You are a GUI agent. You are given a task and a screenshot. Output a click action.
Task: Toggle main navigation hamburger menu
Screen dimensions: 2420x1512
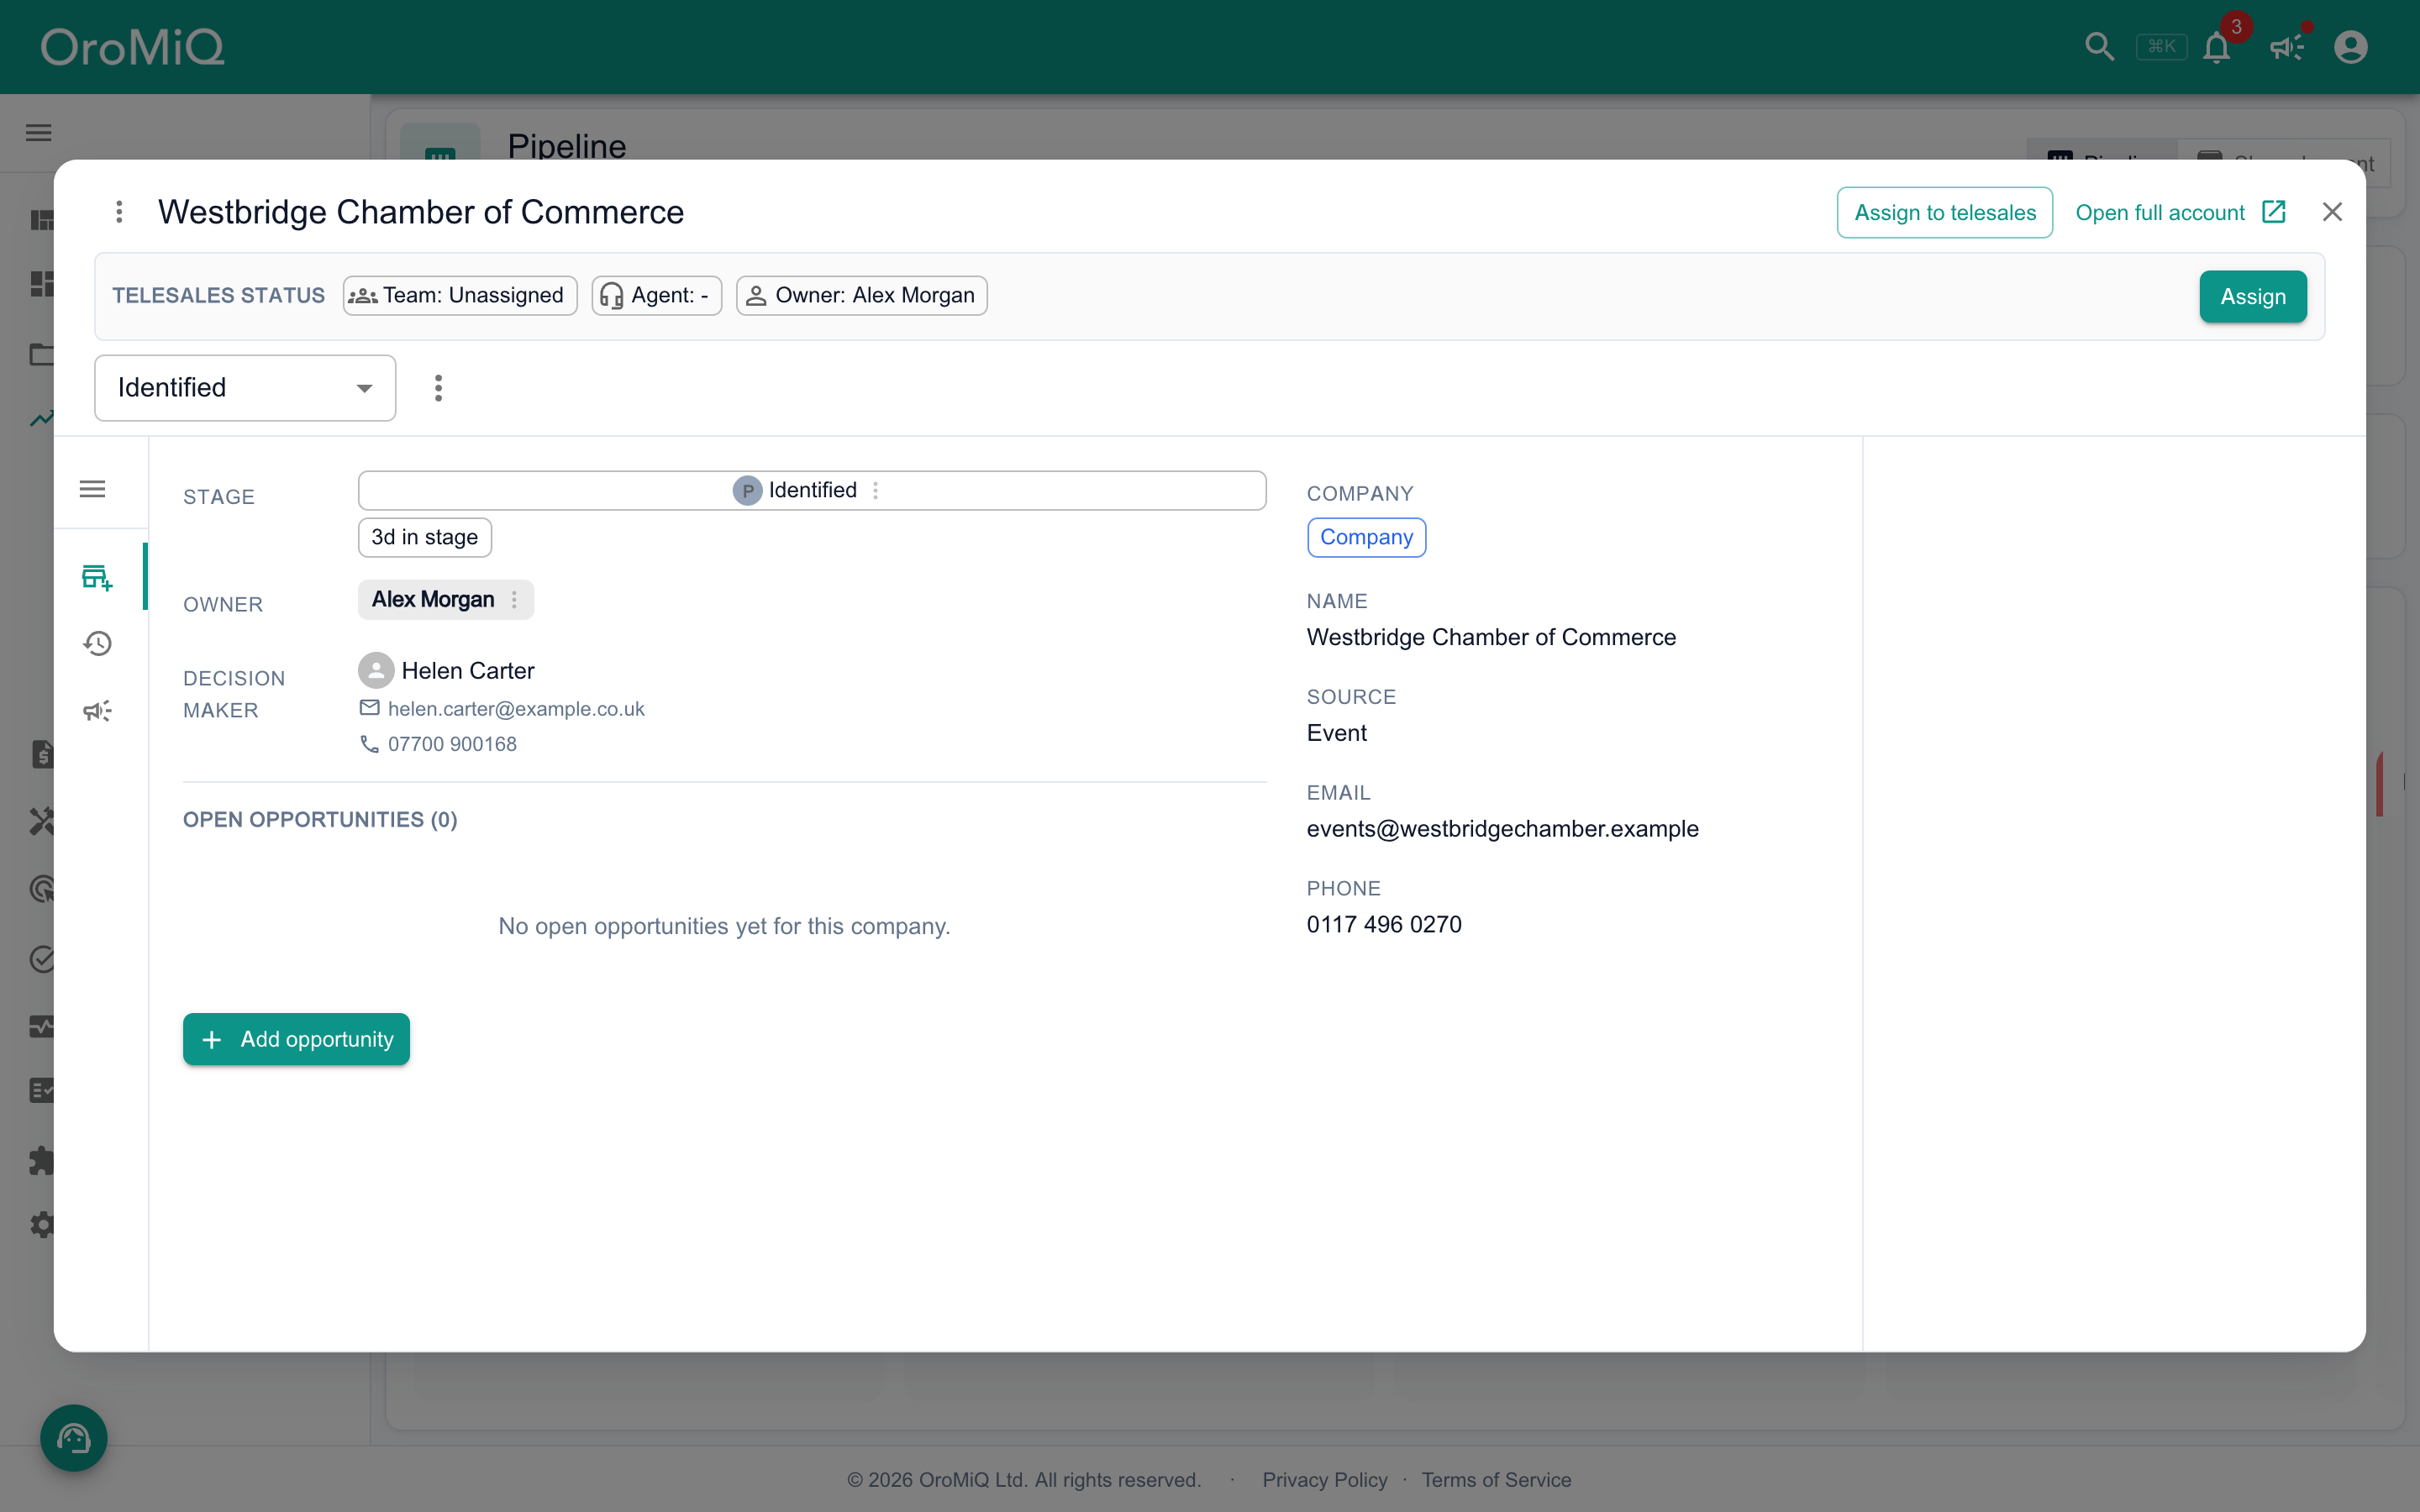click(x=39, y=133)
